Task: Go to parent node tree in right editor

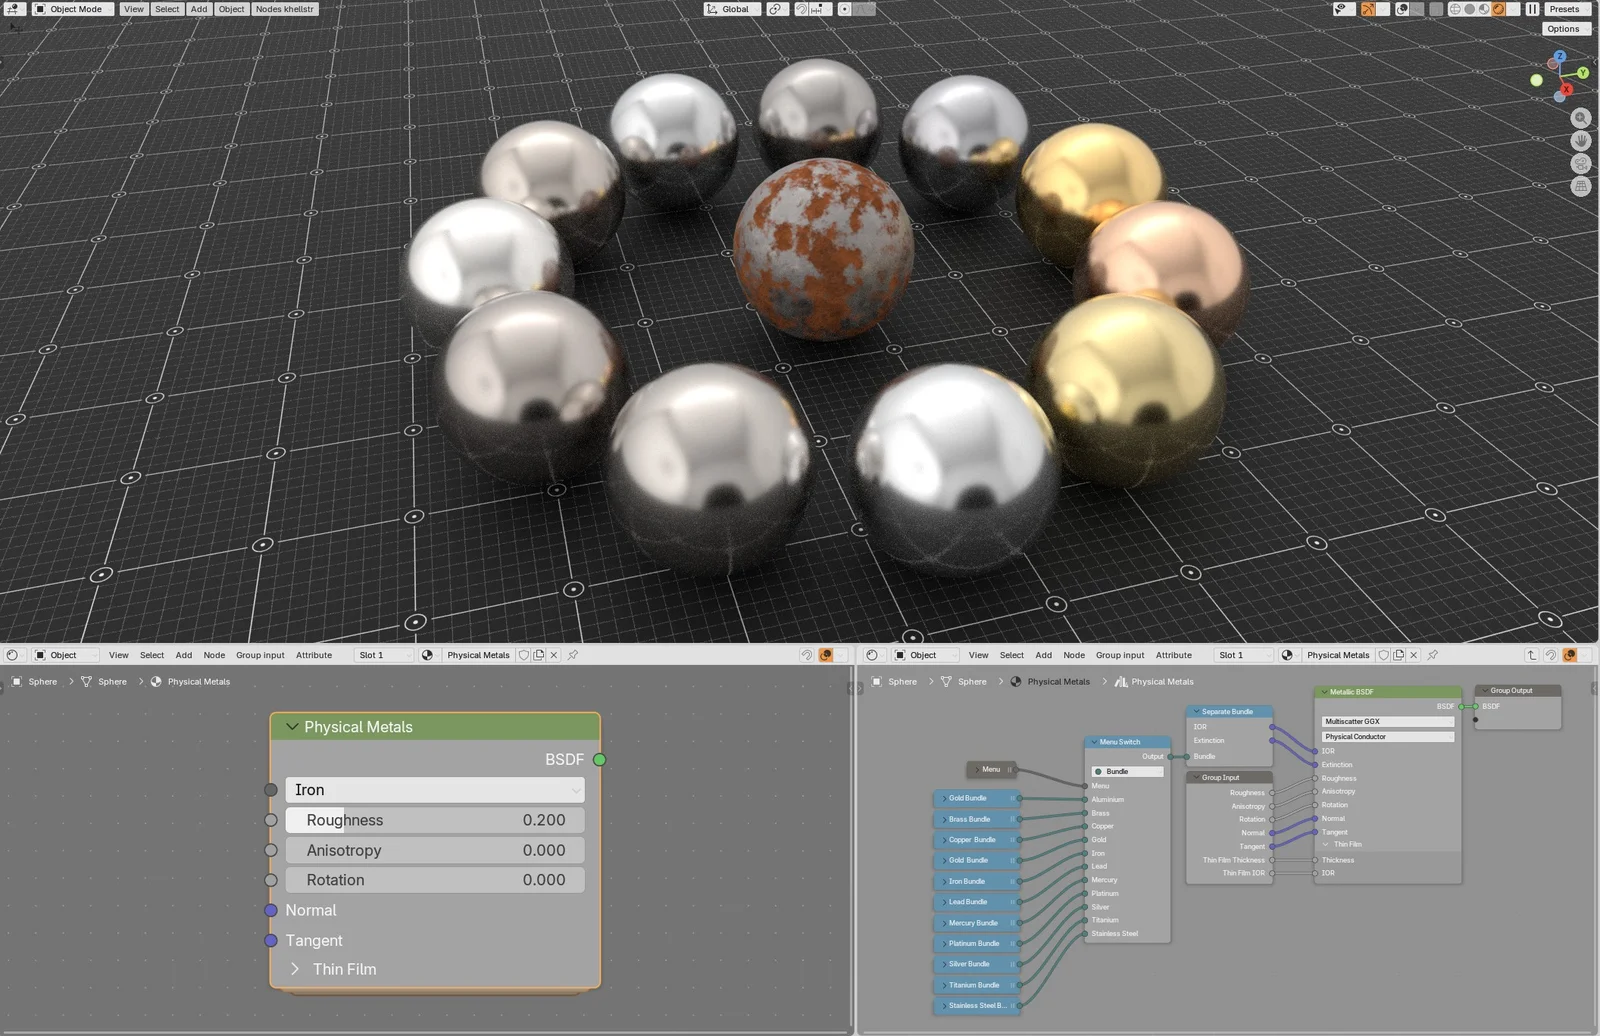Action: pos(1531,655)
